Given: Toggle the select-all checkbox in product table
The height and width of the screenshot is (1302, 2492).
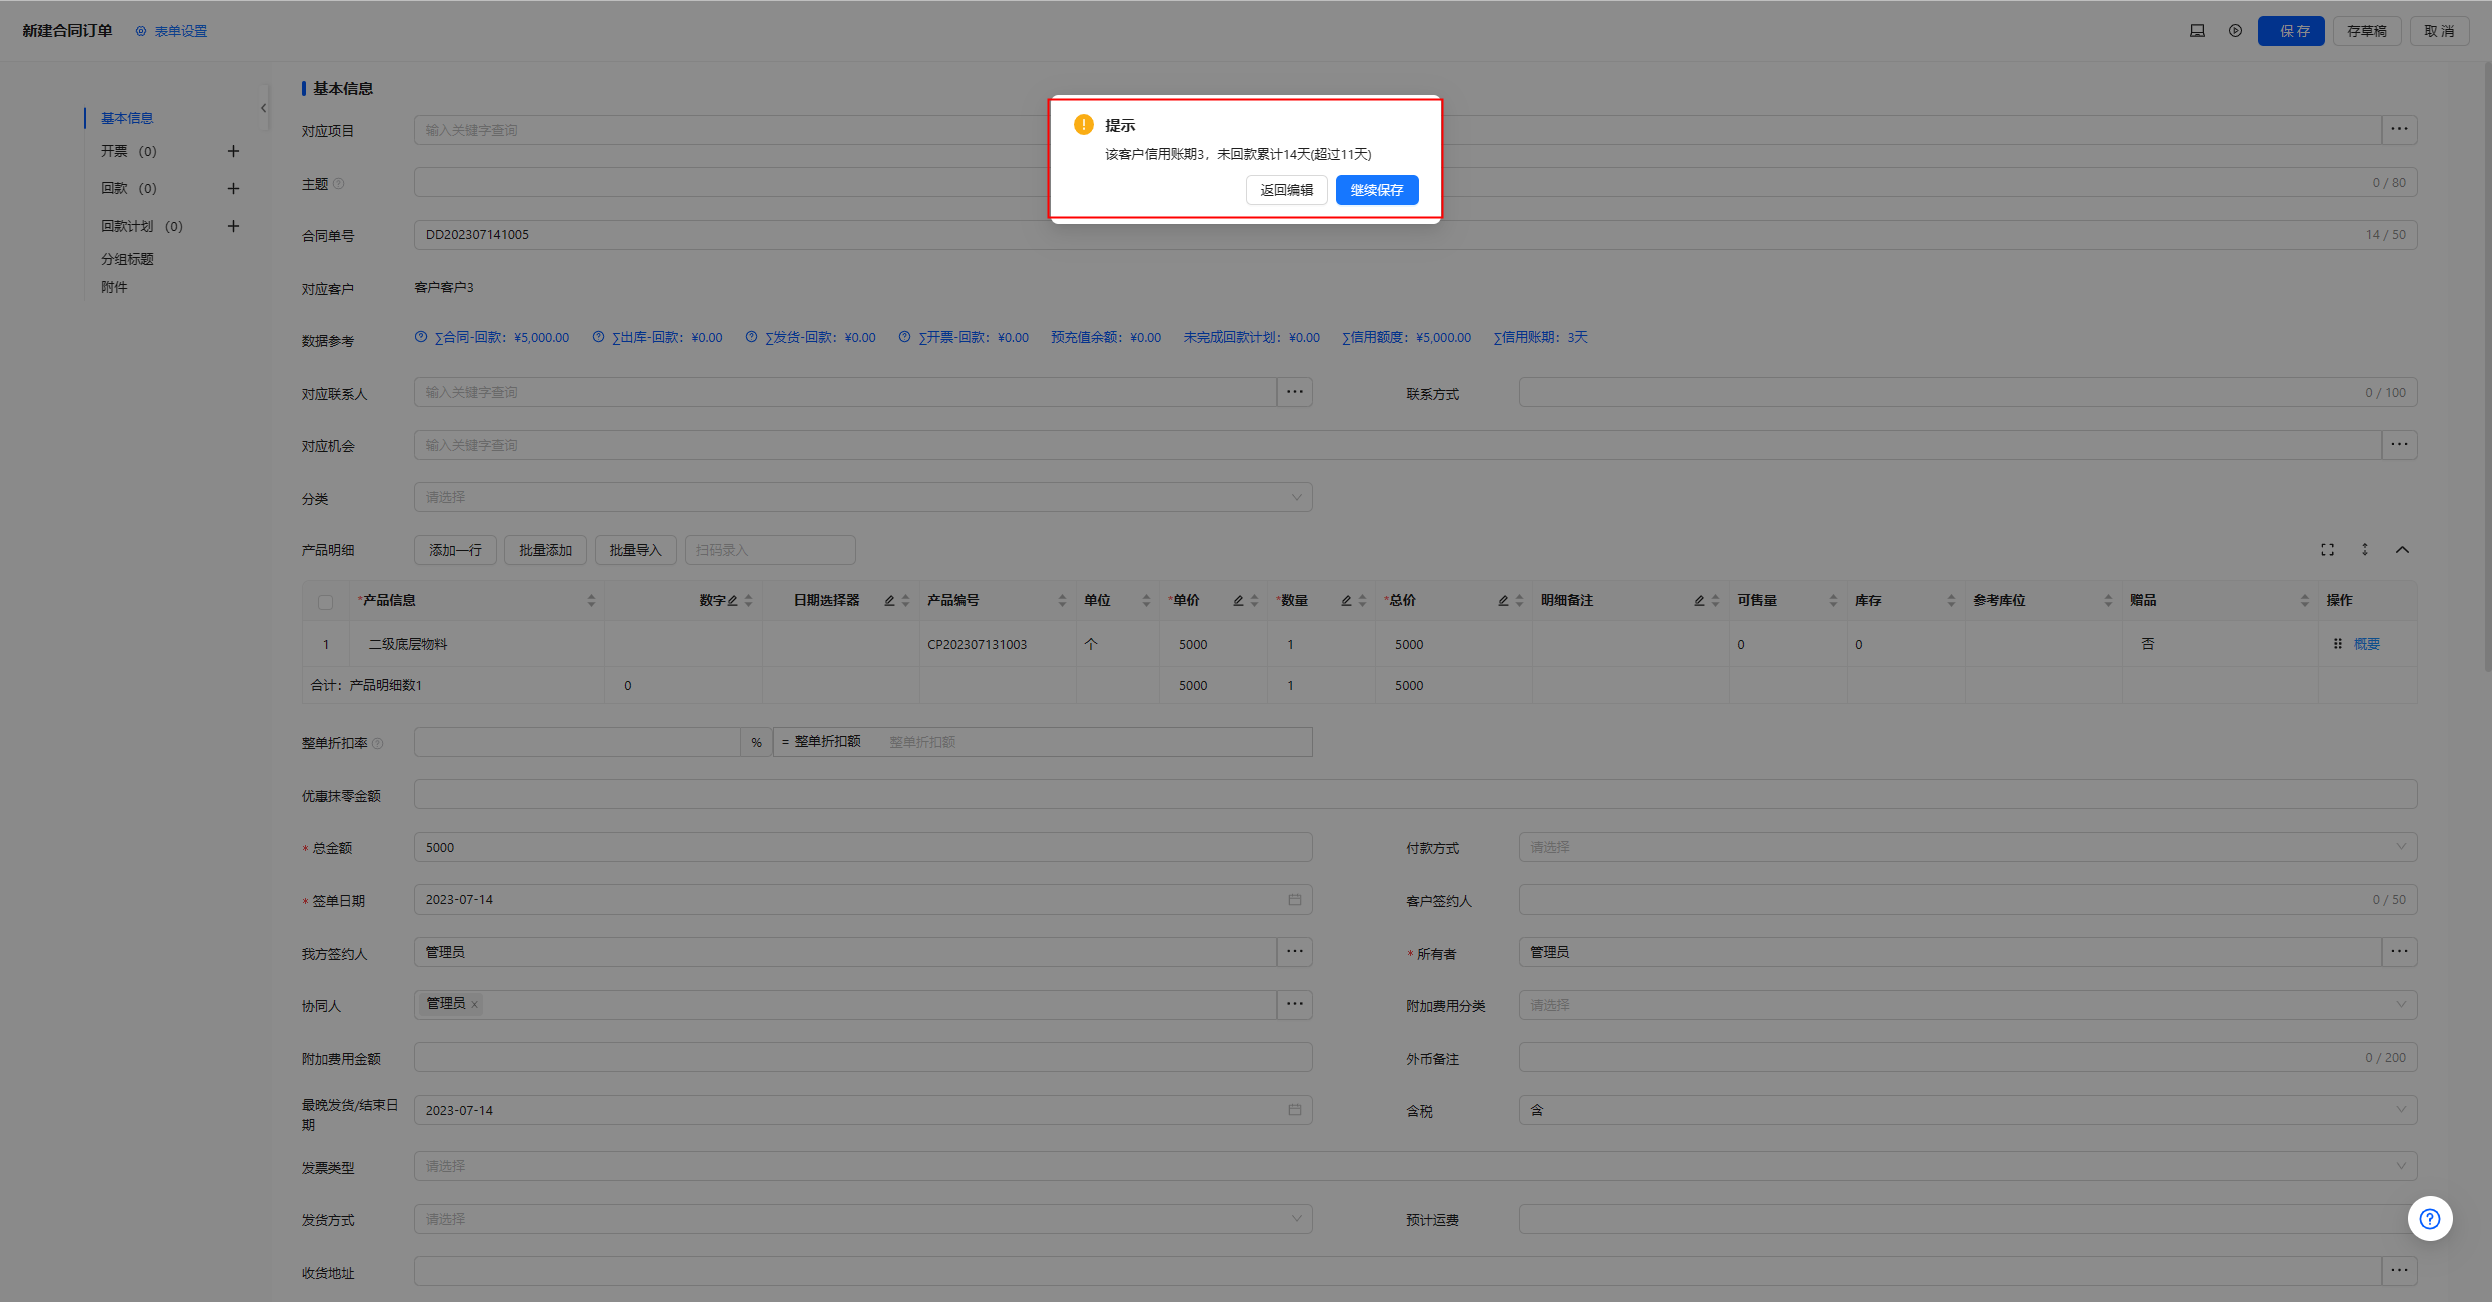Looking at the screenshot, I should [325, 602].
